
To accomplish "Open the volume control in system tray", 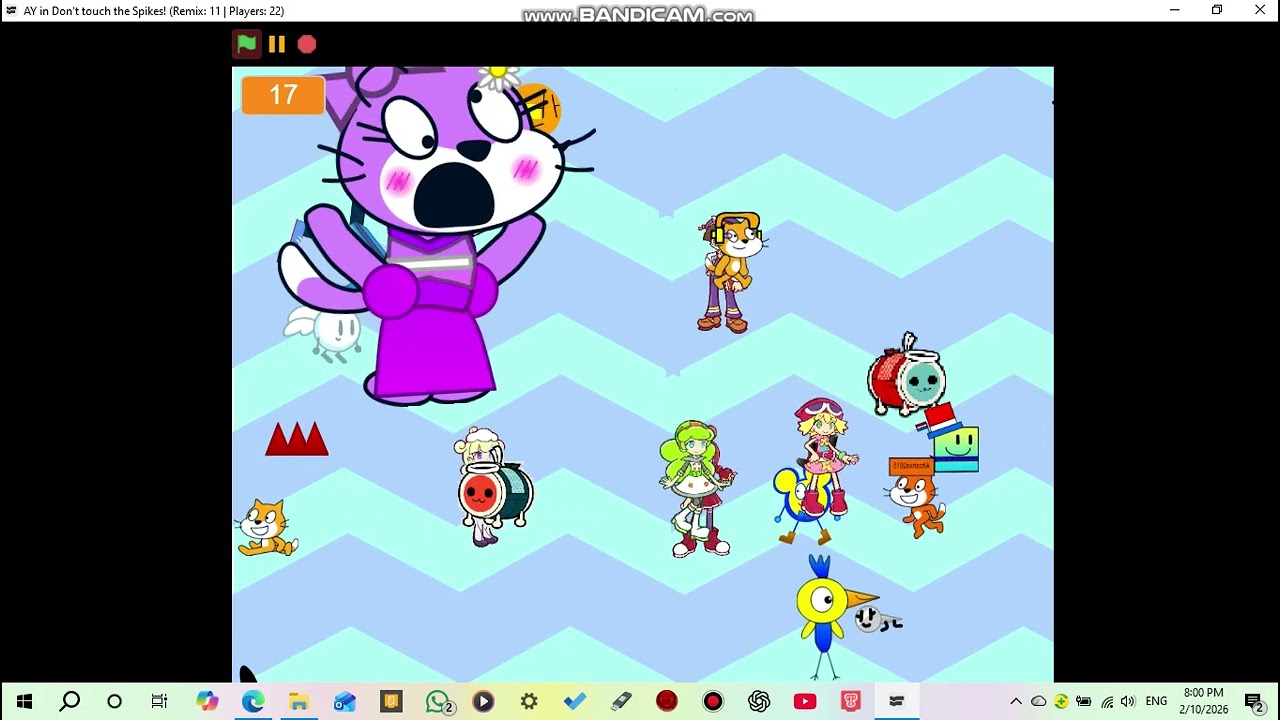I will click(1128, 701).
